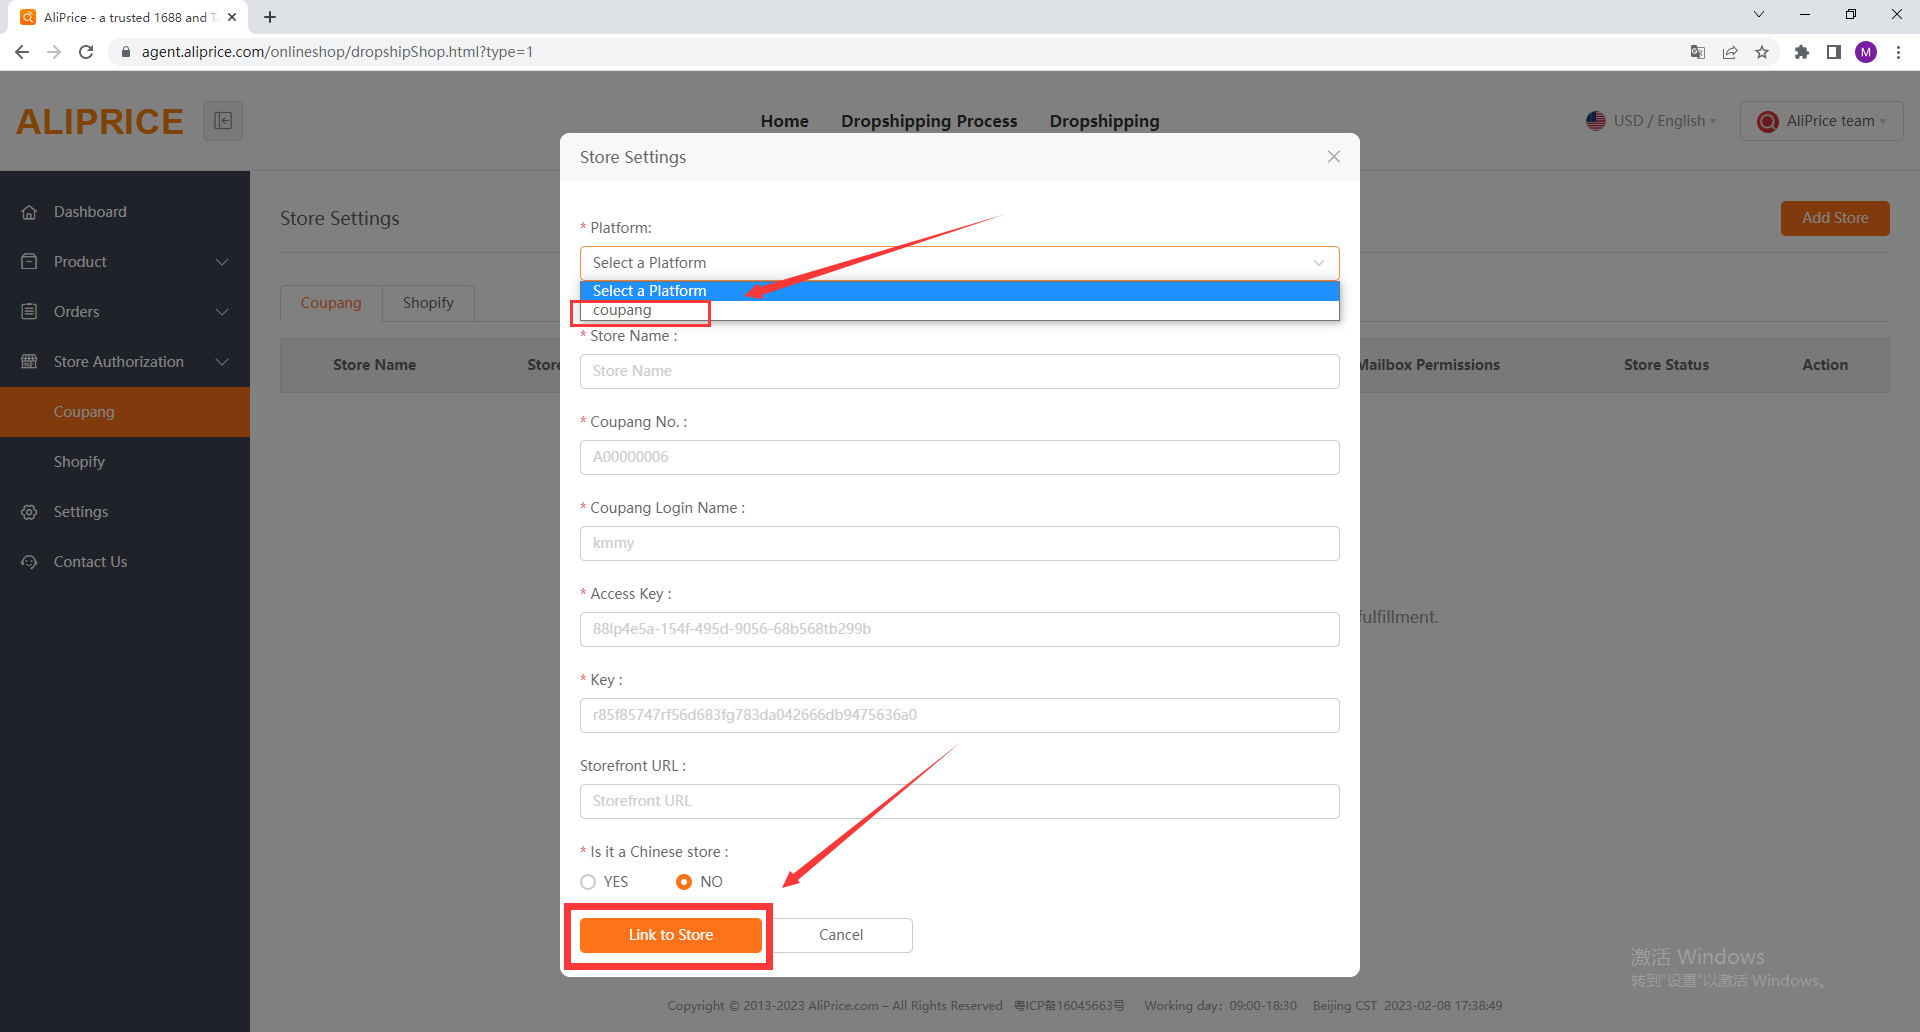The image size is (1920, 1032).
Task: Click the Add Store button
Action: pos(1835,218)
